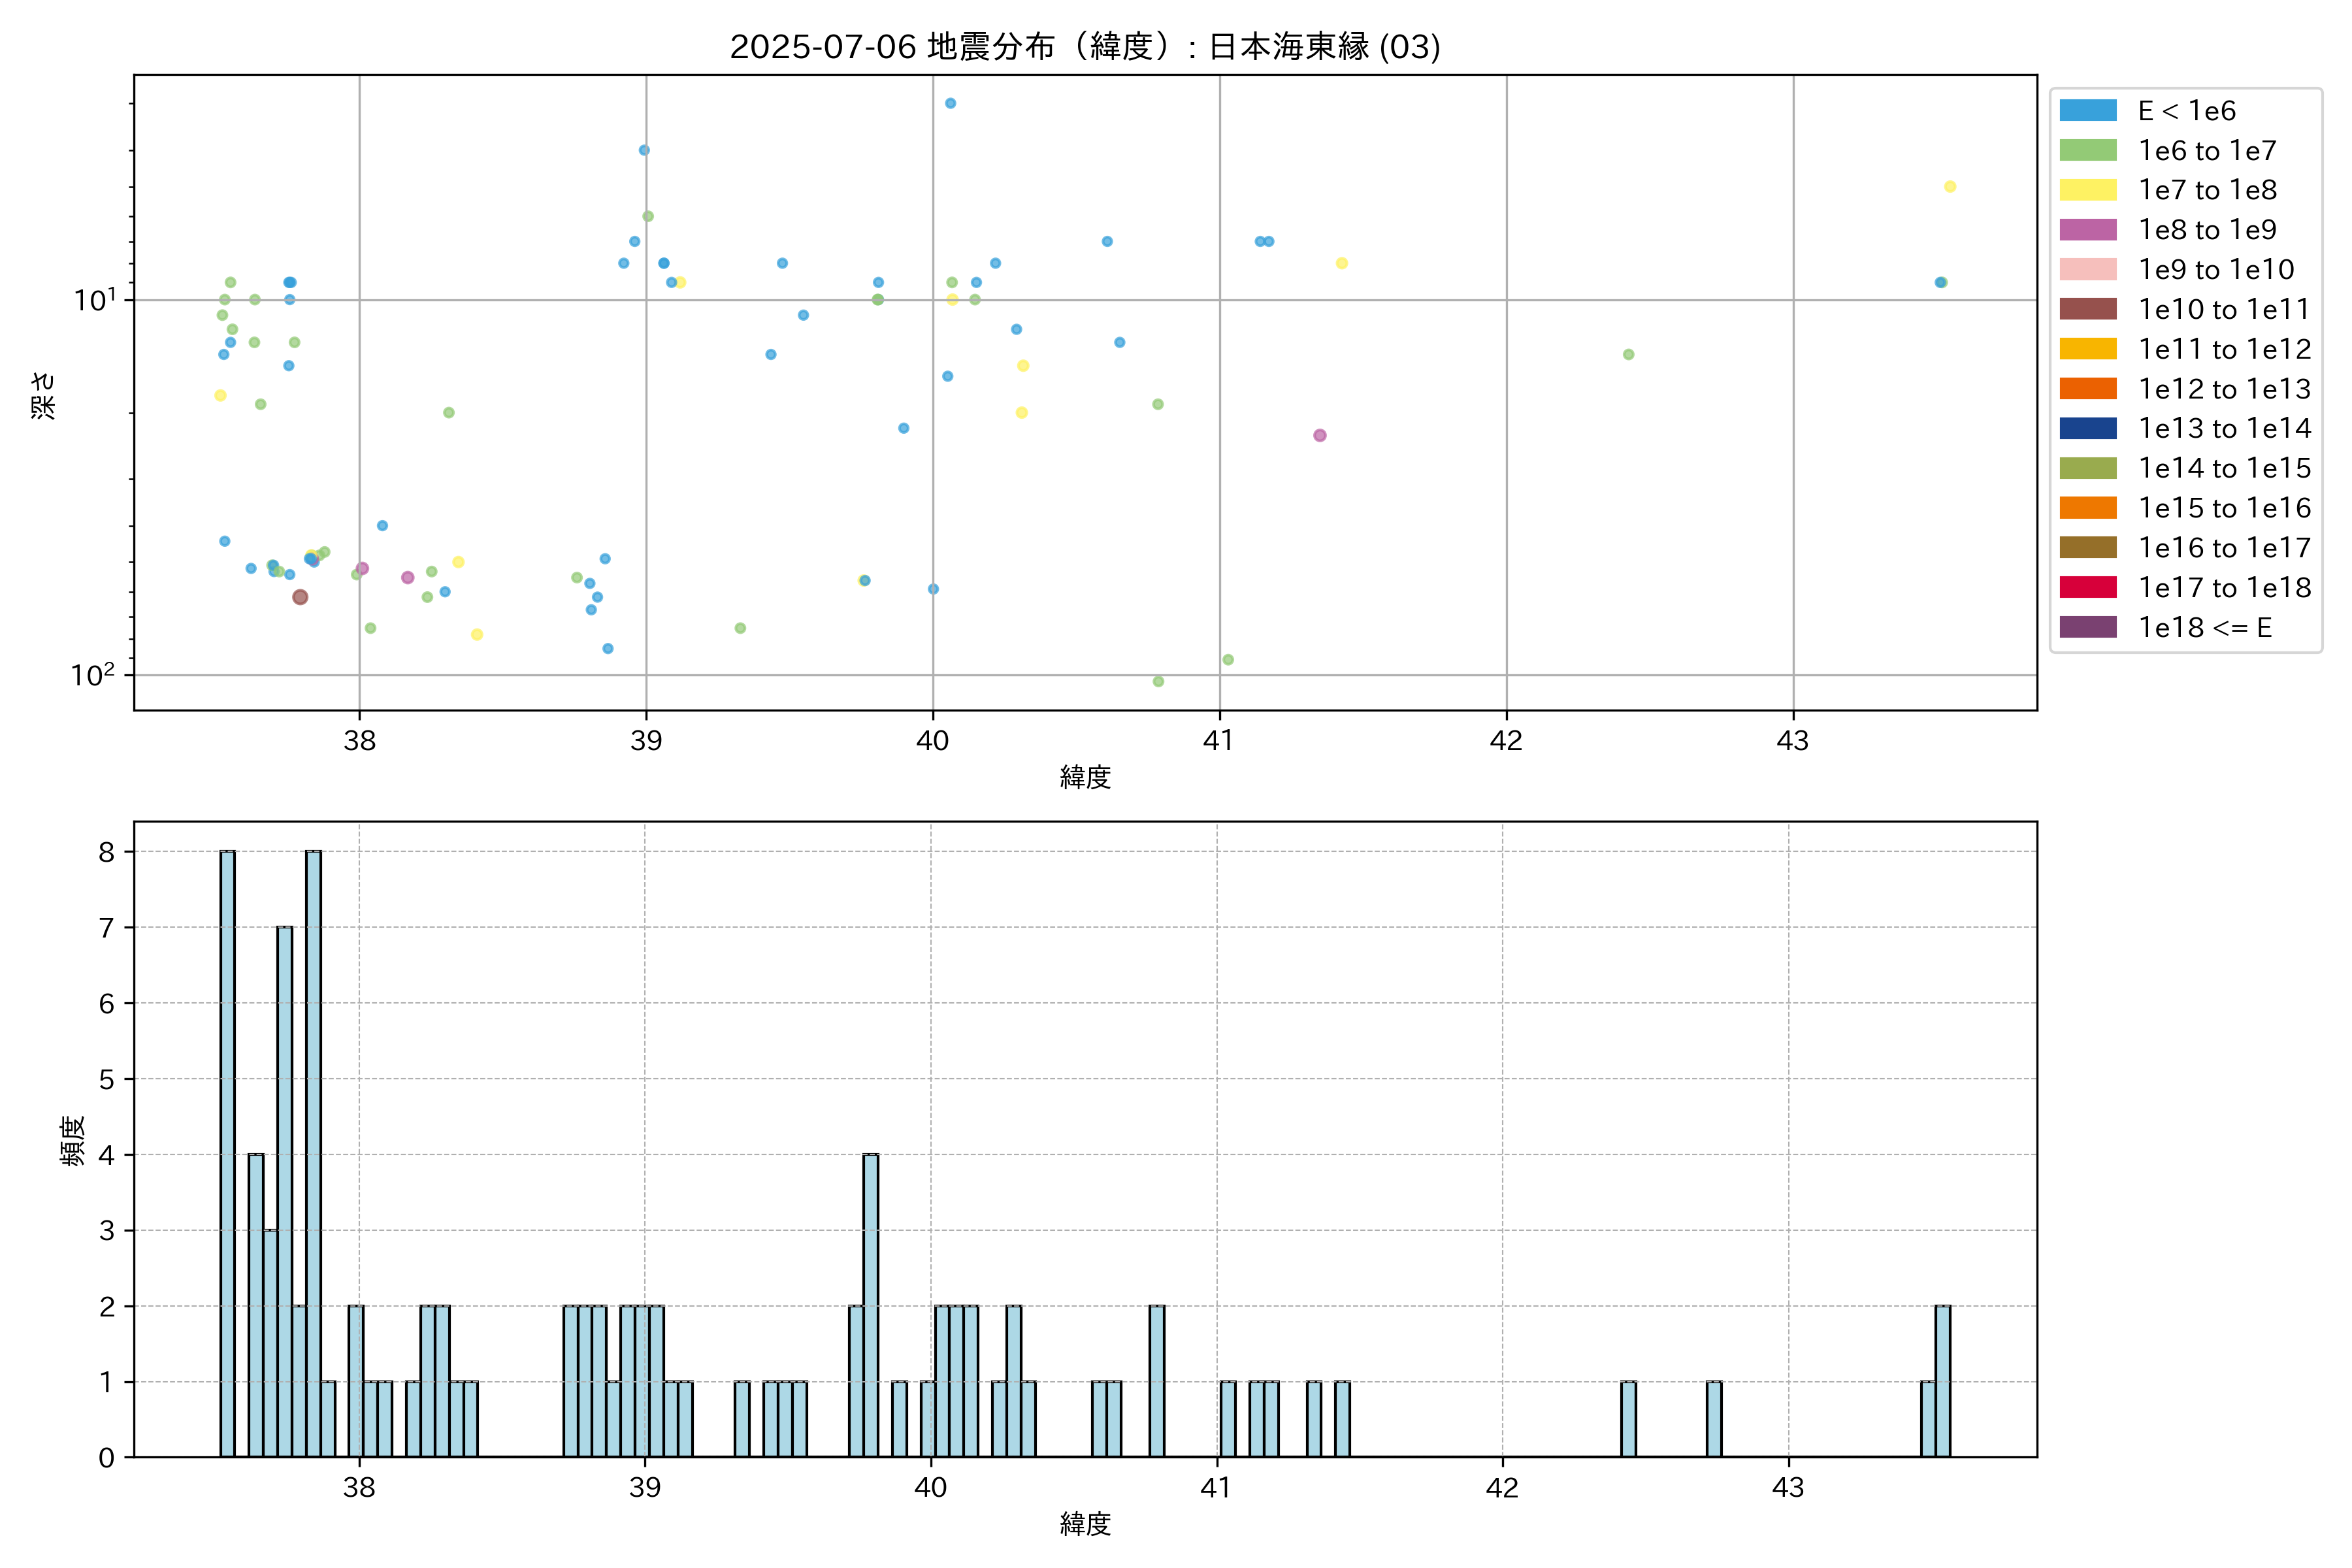Click the leftmost histogram bar of height 8
The height and width of the screenshot is (1568, 2352).
[228, 1154]
